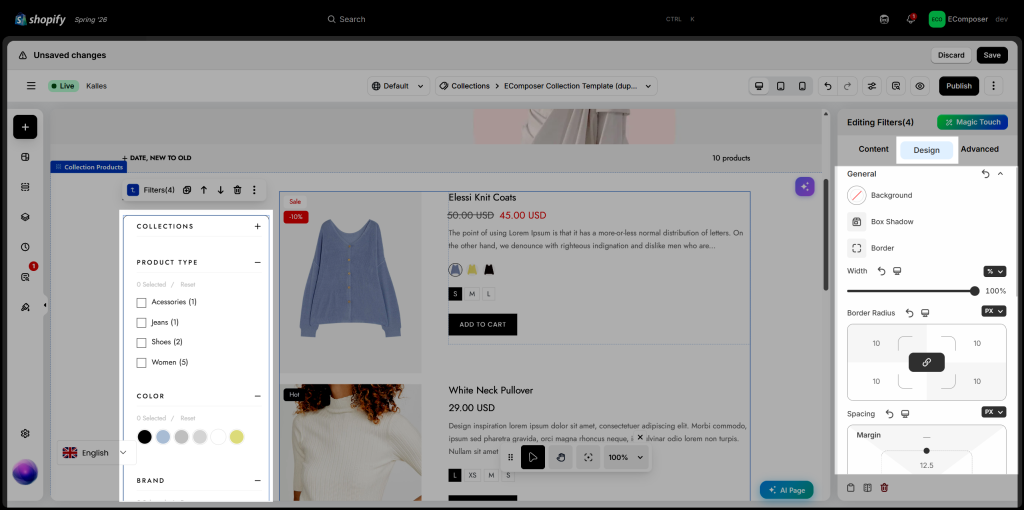Duplicate the Filters(4) element
Image resolution: width=1024 pixels, height=510 pixels.
tap(187, 190)
